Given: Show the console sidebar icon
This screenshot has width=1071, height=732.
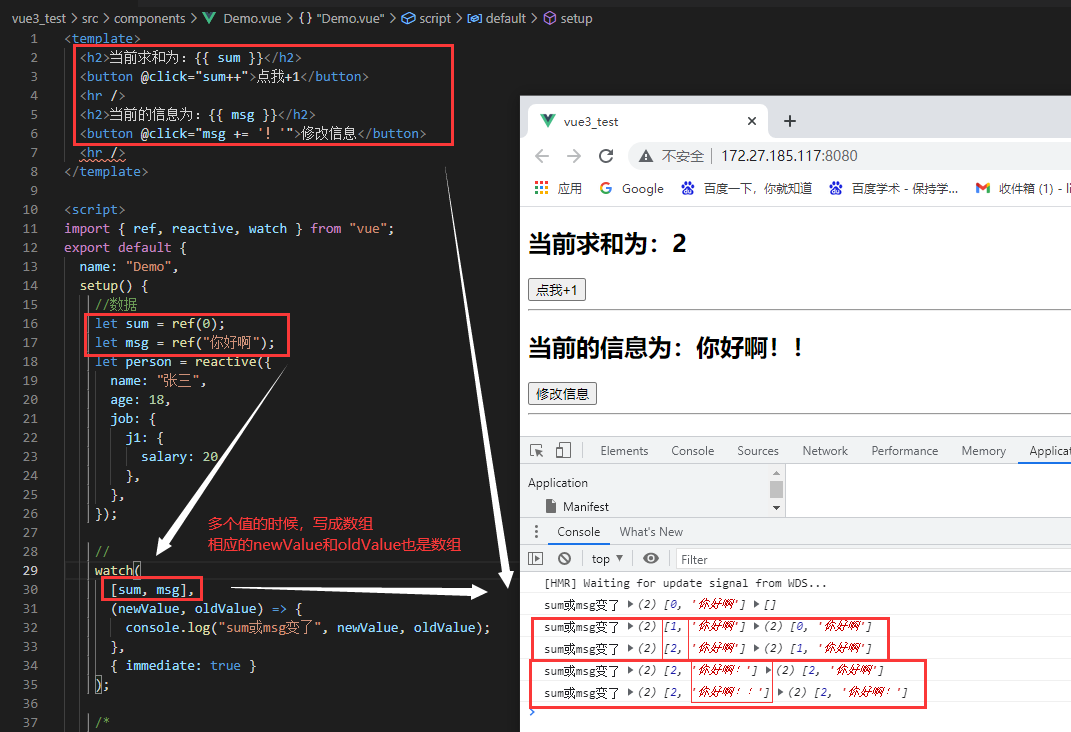Looking at the screenshot, I should [537, 558].
